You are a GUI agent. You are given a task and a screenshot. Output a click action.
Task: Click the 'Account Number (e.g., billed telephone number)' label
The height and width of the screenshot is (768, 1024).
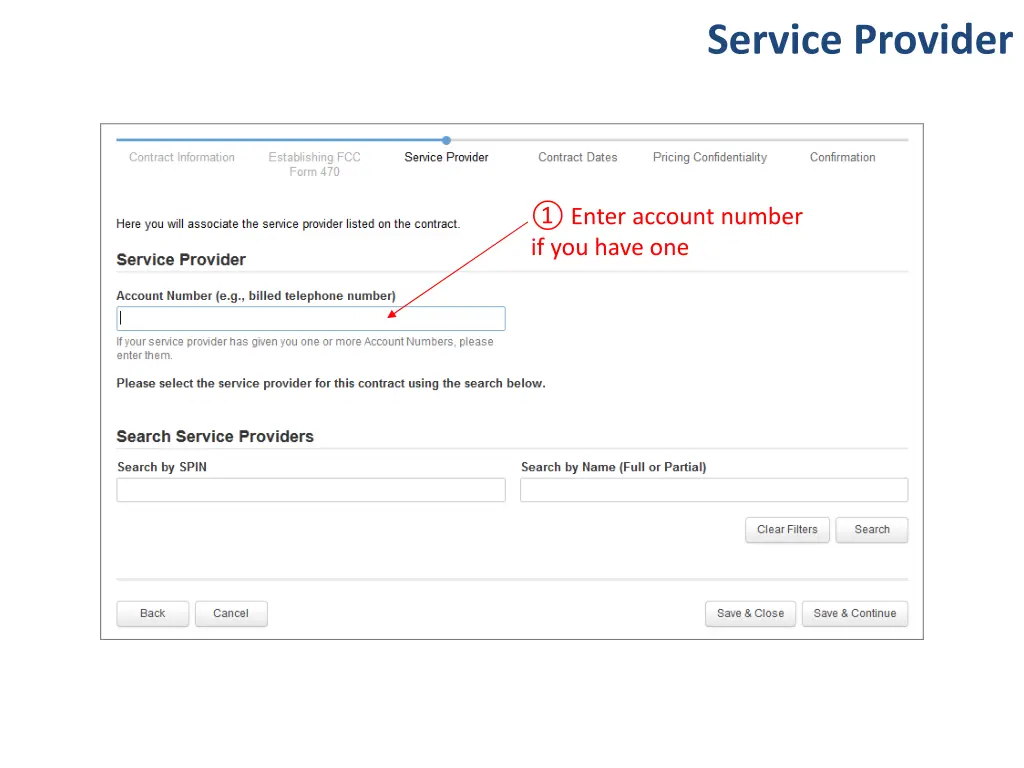point(256,296)
